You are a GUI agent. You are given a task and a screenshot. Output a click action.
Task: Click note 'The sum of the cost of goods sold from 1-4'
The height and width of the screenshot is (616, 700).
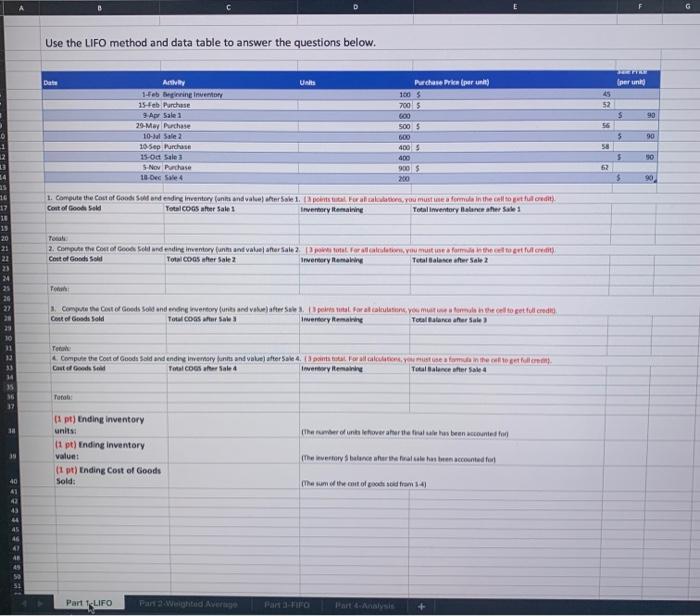pyautogui.click(x=364, y=484)
